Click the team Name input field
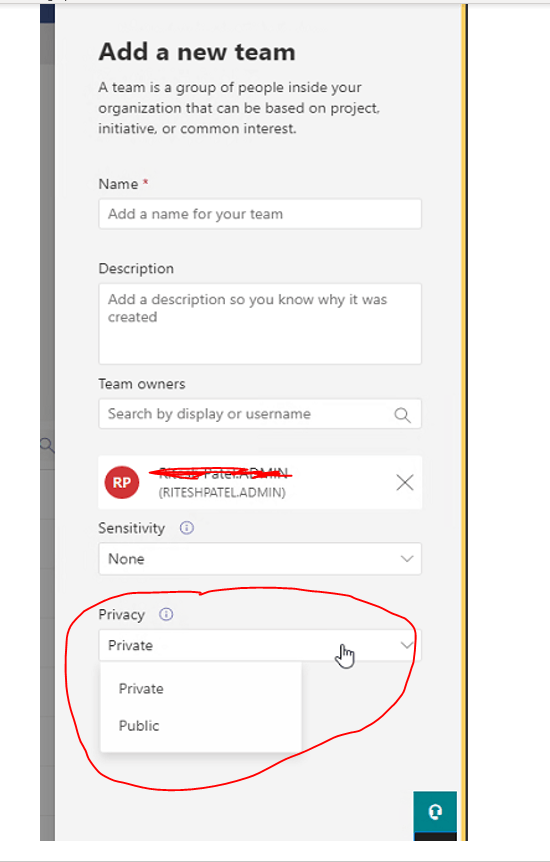This screenshot has height=862, width=550. click(x=260, y=214)
